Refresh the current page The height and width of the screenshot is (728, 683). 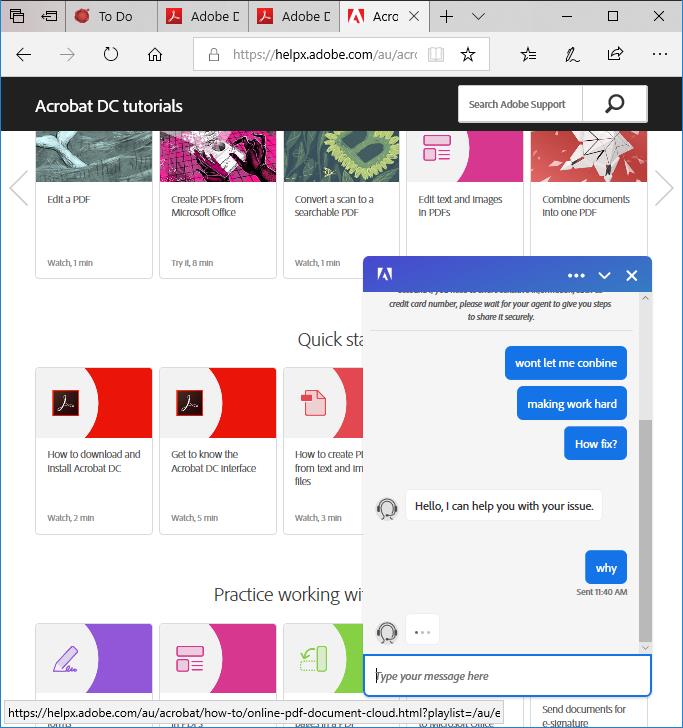point(111,55)
